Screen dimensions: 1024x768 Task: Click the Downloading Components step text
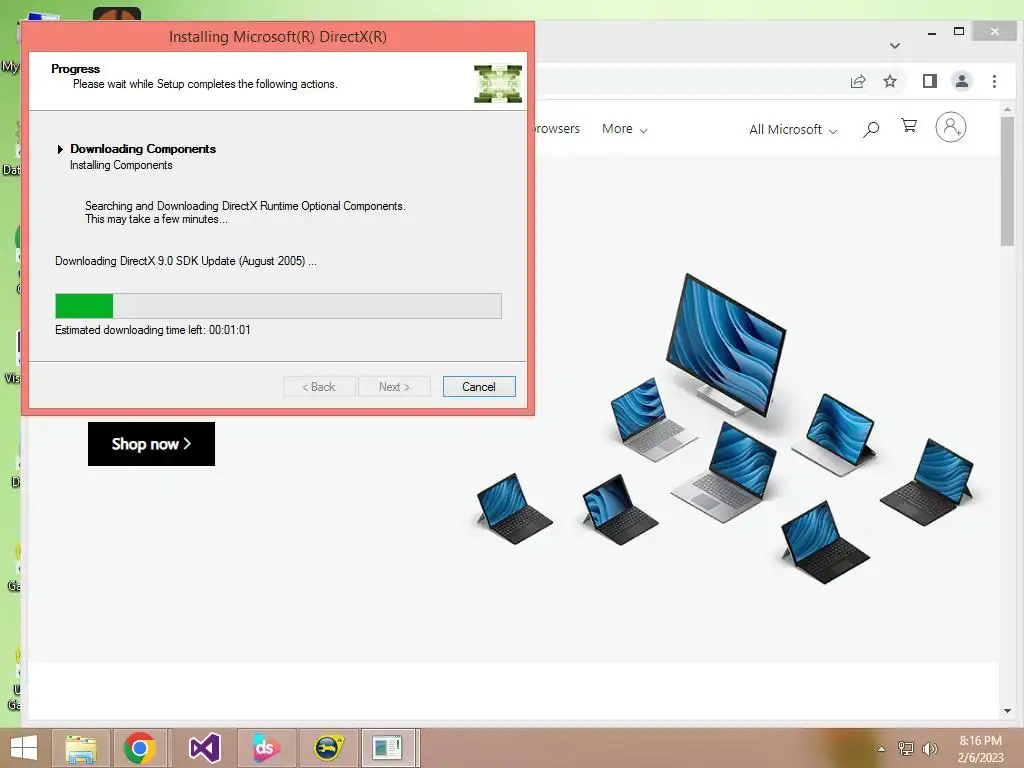coord(143,149)
